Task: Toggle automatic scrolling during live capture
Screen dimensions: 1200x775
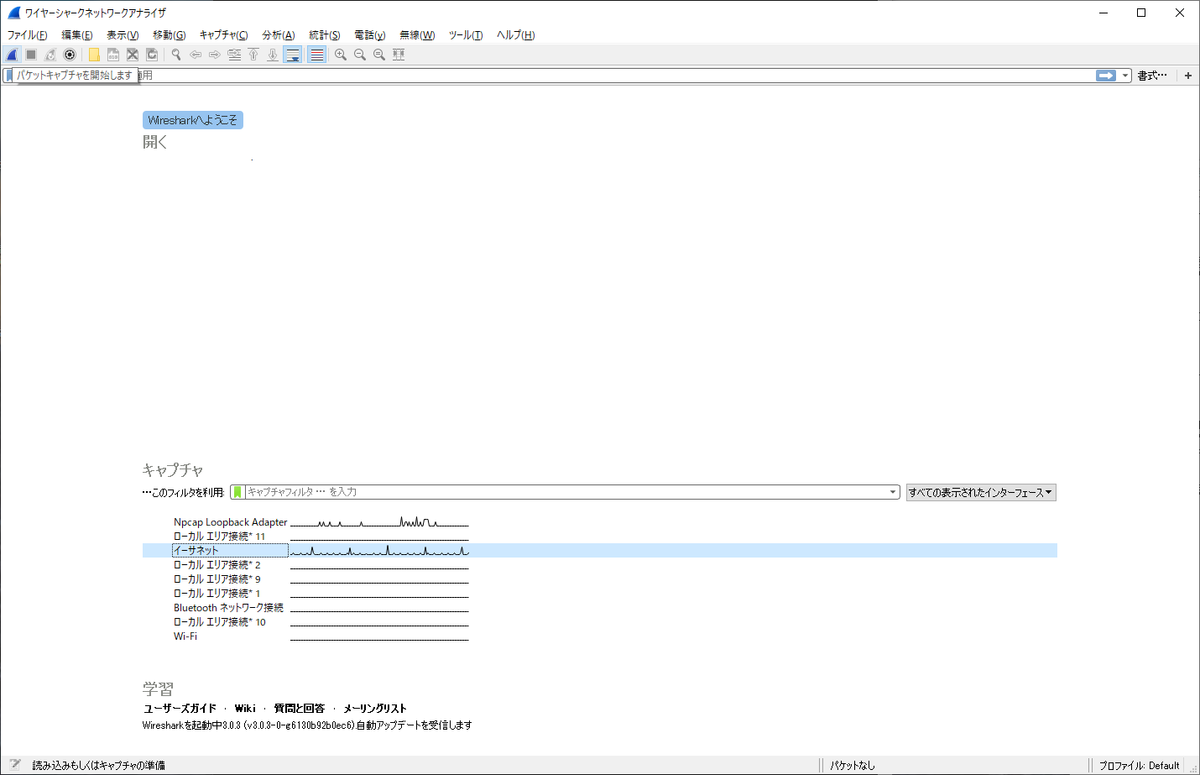Action: (292, 54)
